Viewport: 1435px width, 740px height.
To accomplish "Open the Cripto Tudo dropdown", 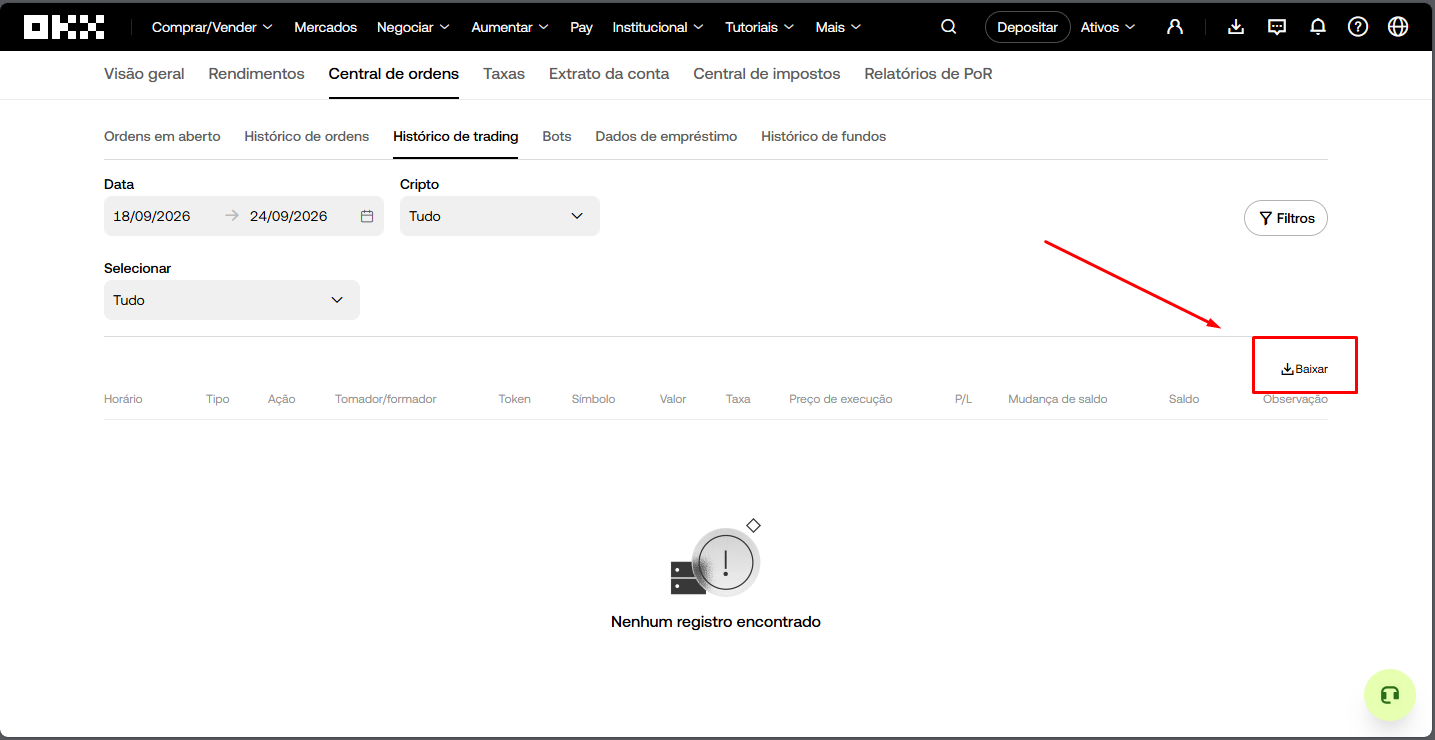I will pos(500,216).
